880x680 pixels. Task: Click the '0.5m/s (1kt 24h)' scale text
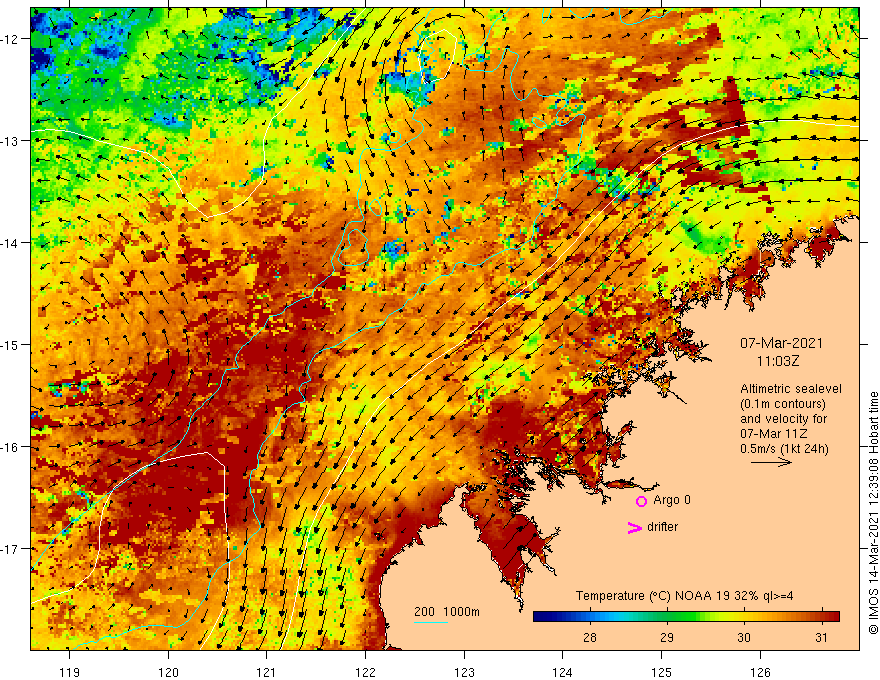(x=784, y=449)
